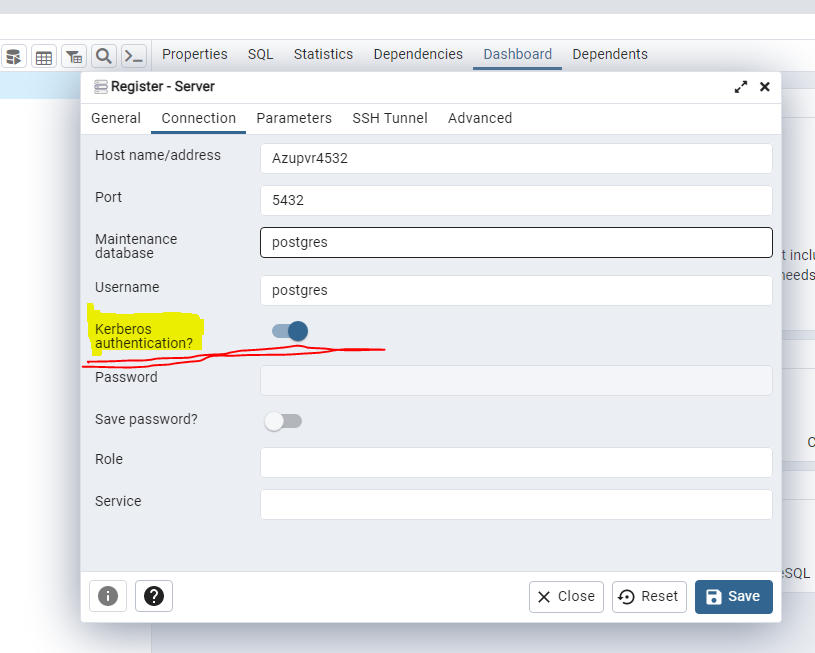Click into the Role text field
This screenshot has width=815, height=653.
(x=516, y=462)
